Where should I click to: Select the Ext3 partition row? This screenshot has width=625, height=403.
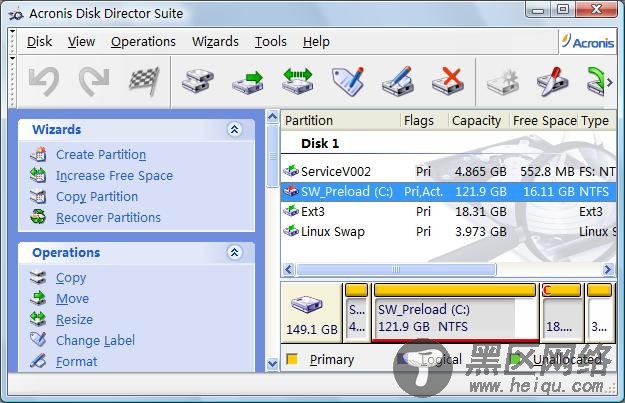(x=449, y=211)
